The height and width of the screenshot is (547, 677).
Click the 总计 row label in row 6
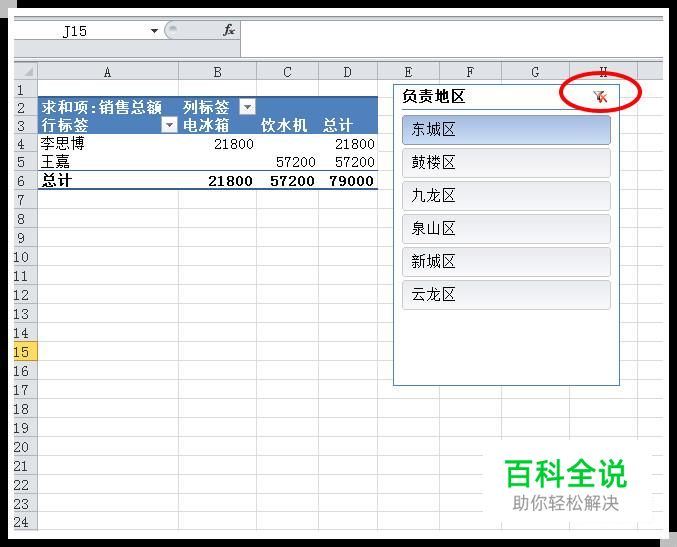click(x=108, y=180)
